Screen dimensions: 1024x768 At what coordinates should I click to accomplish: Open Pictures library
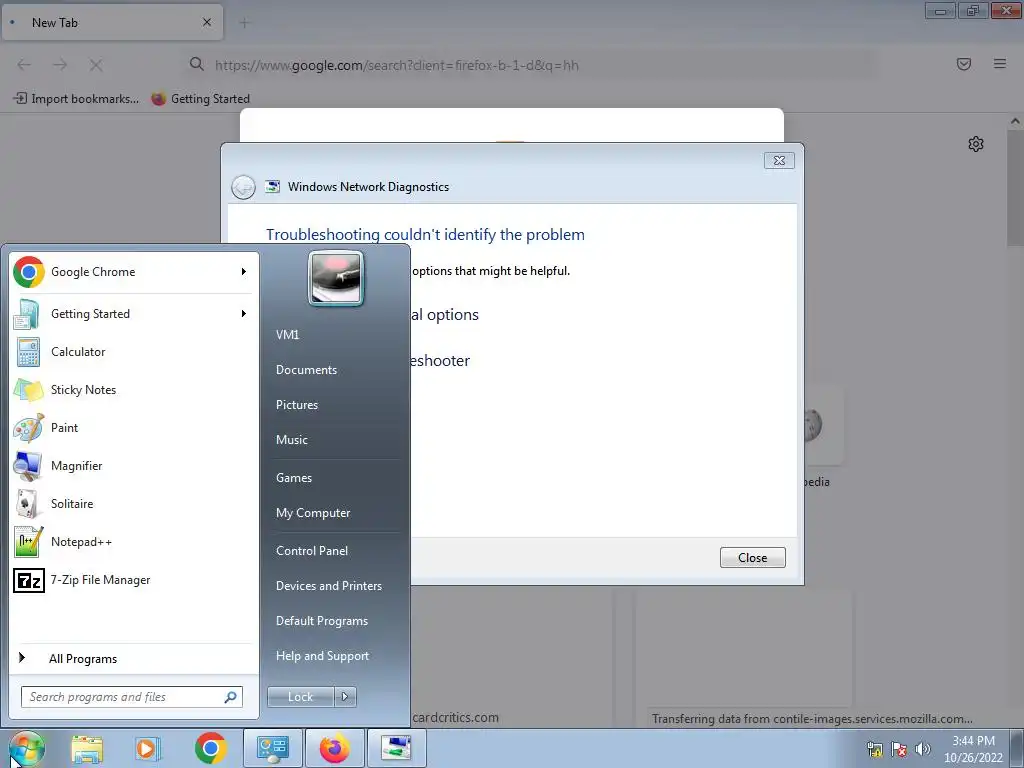tap(296, 405)
